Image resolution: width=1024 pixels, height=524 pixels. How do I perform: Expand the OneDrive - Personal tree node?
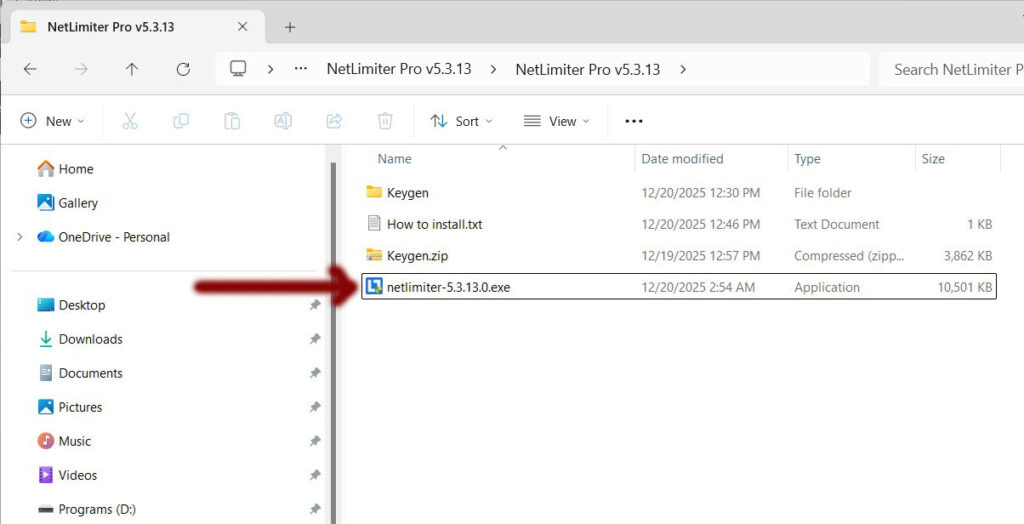[20, 237]
